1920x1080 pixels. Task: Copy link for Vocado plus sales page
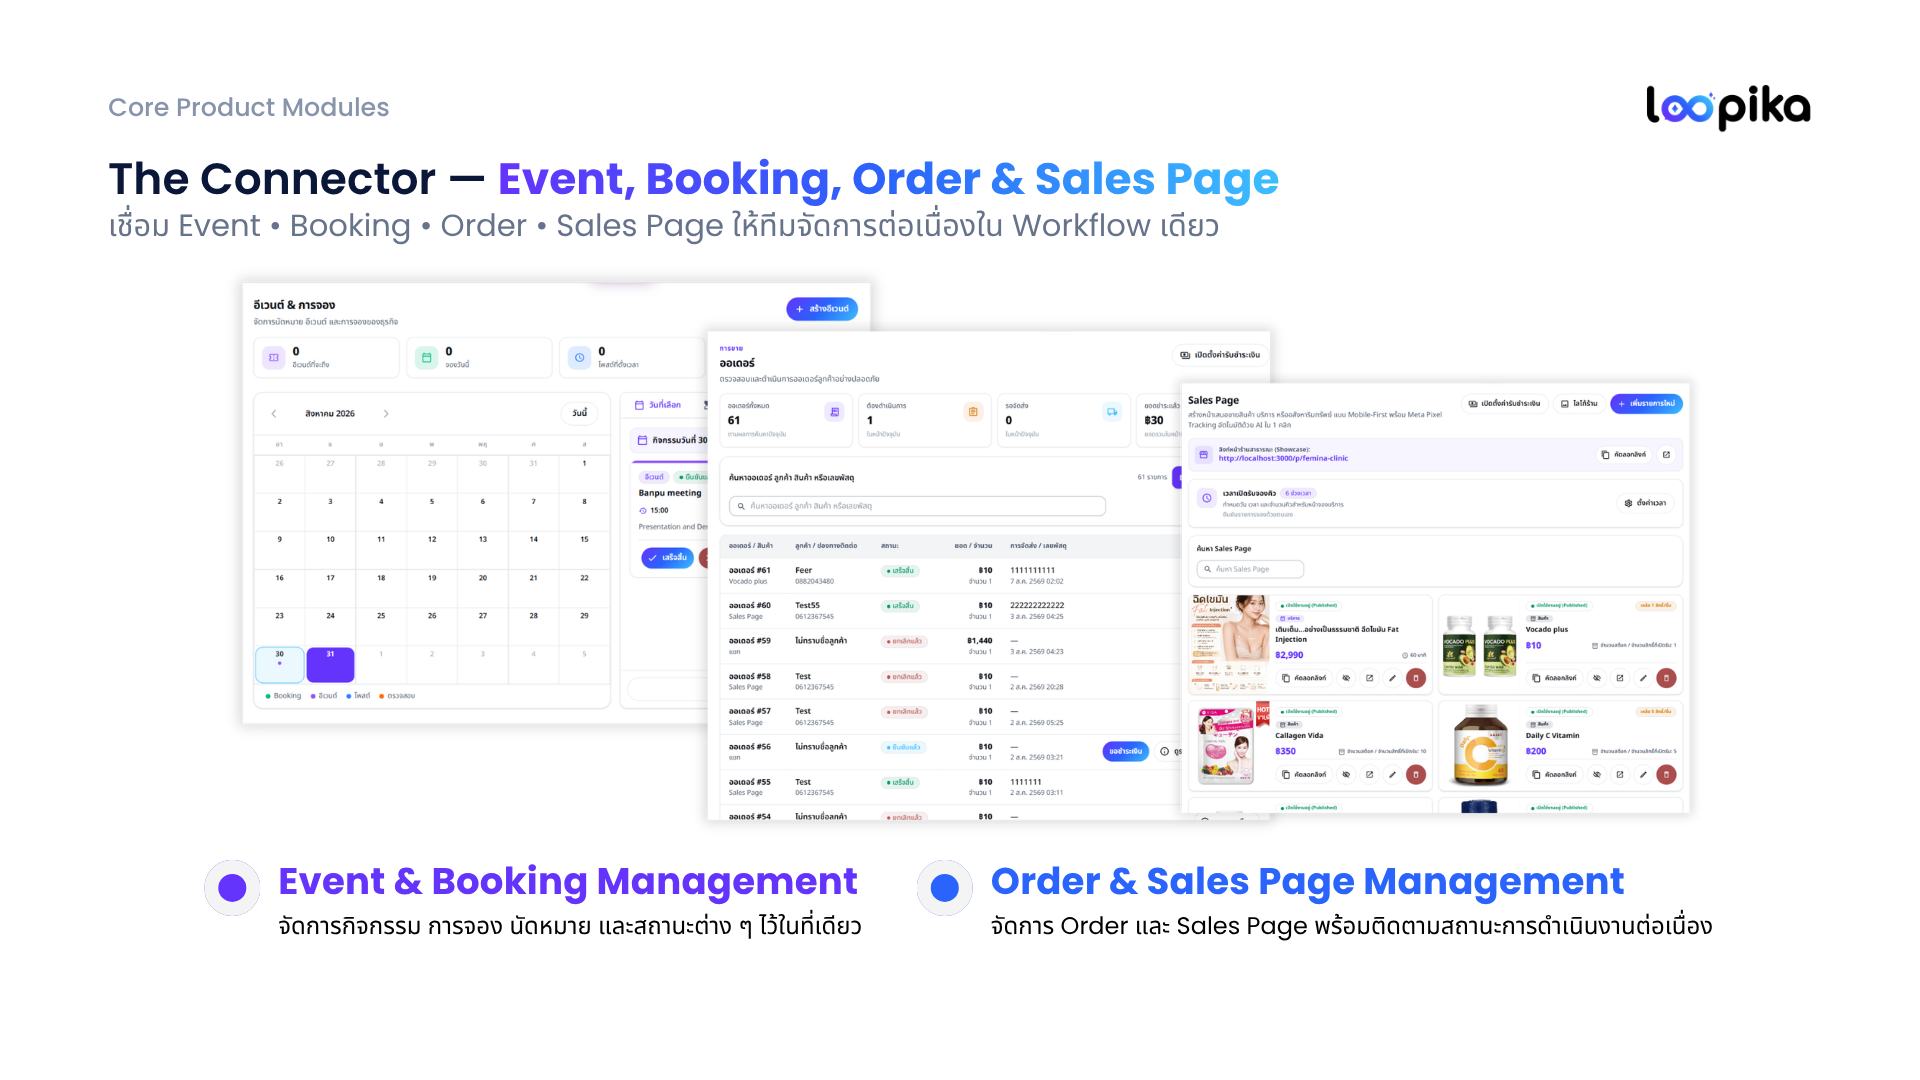(1554, 678)
